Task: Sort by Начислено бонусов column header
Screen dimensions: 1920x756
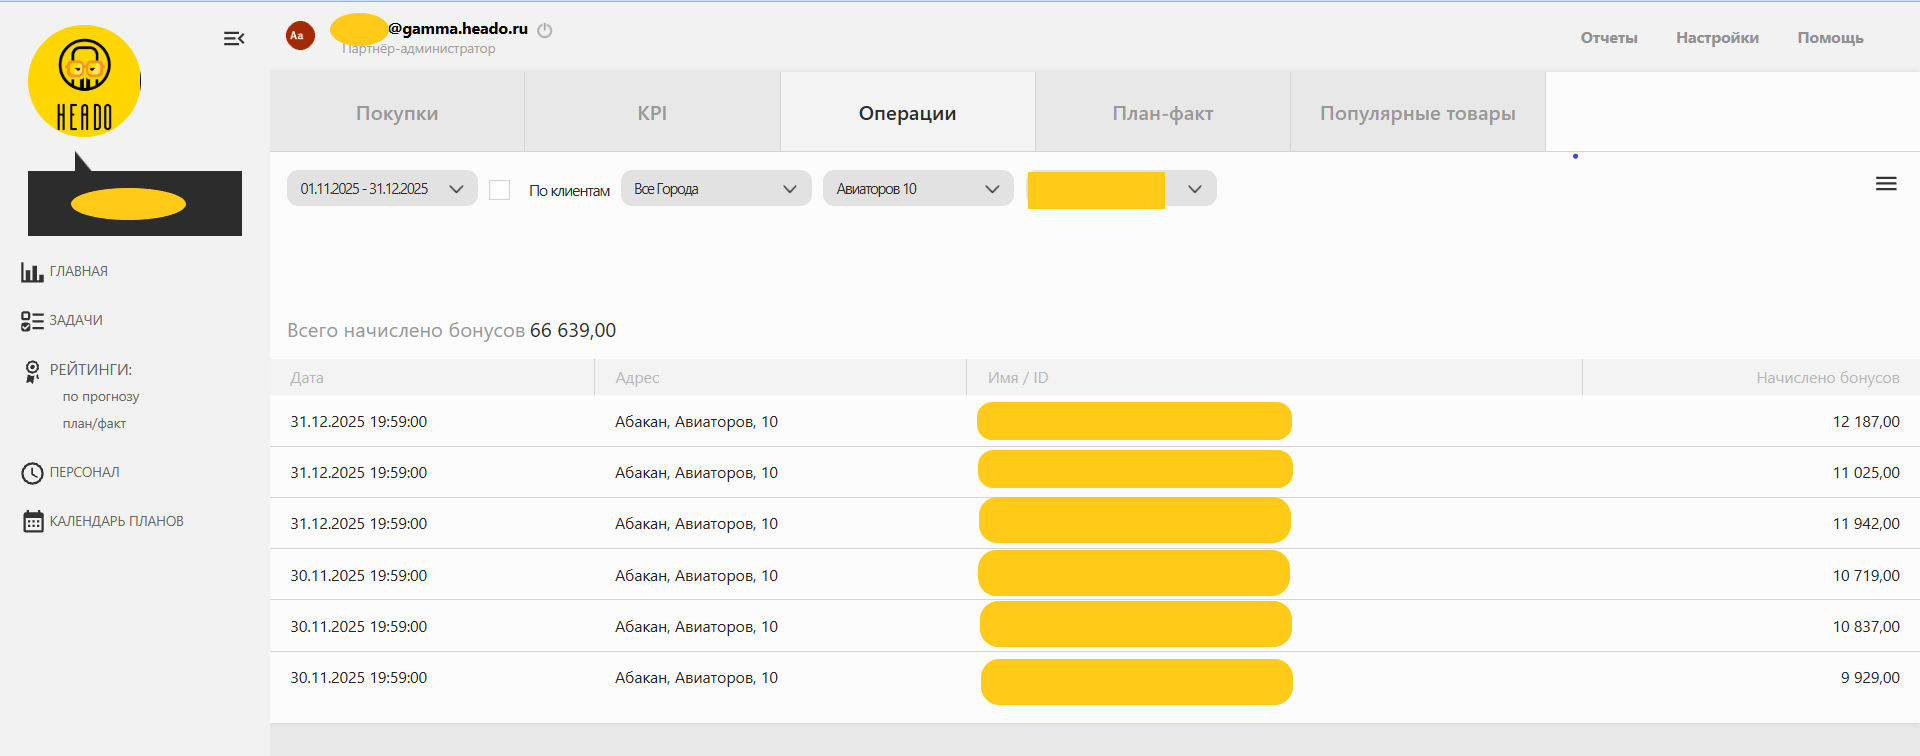Action: coord(1827,378)
